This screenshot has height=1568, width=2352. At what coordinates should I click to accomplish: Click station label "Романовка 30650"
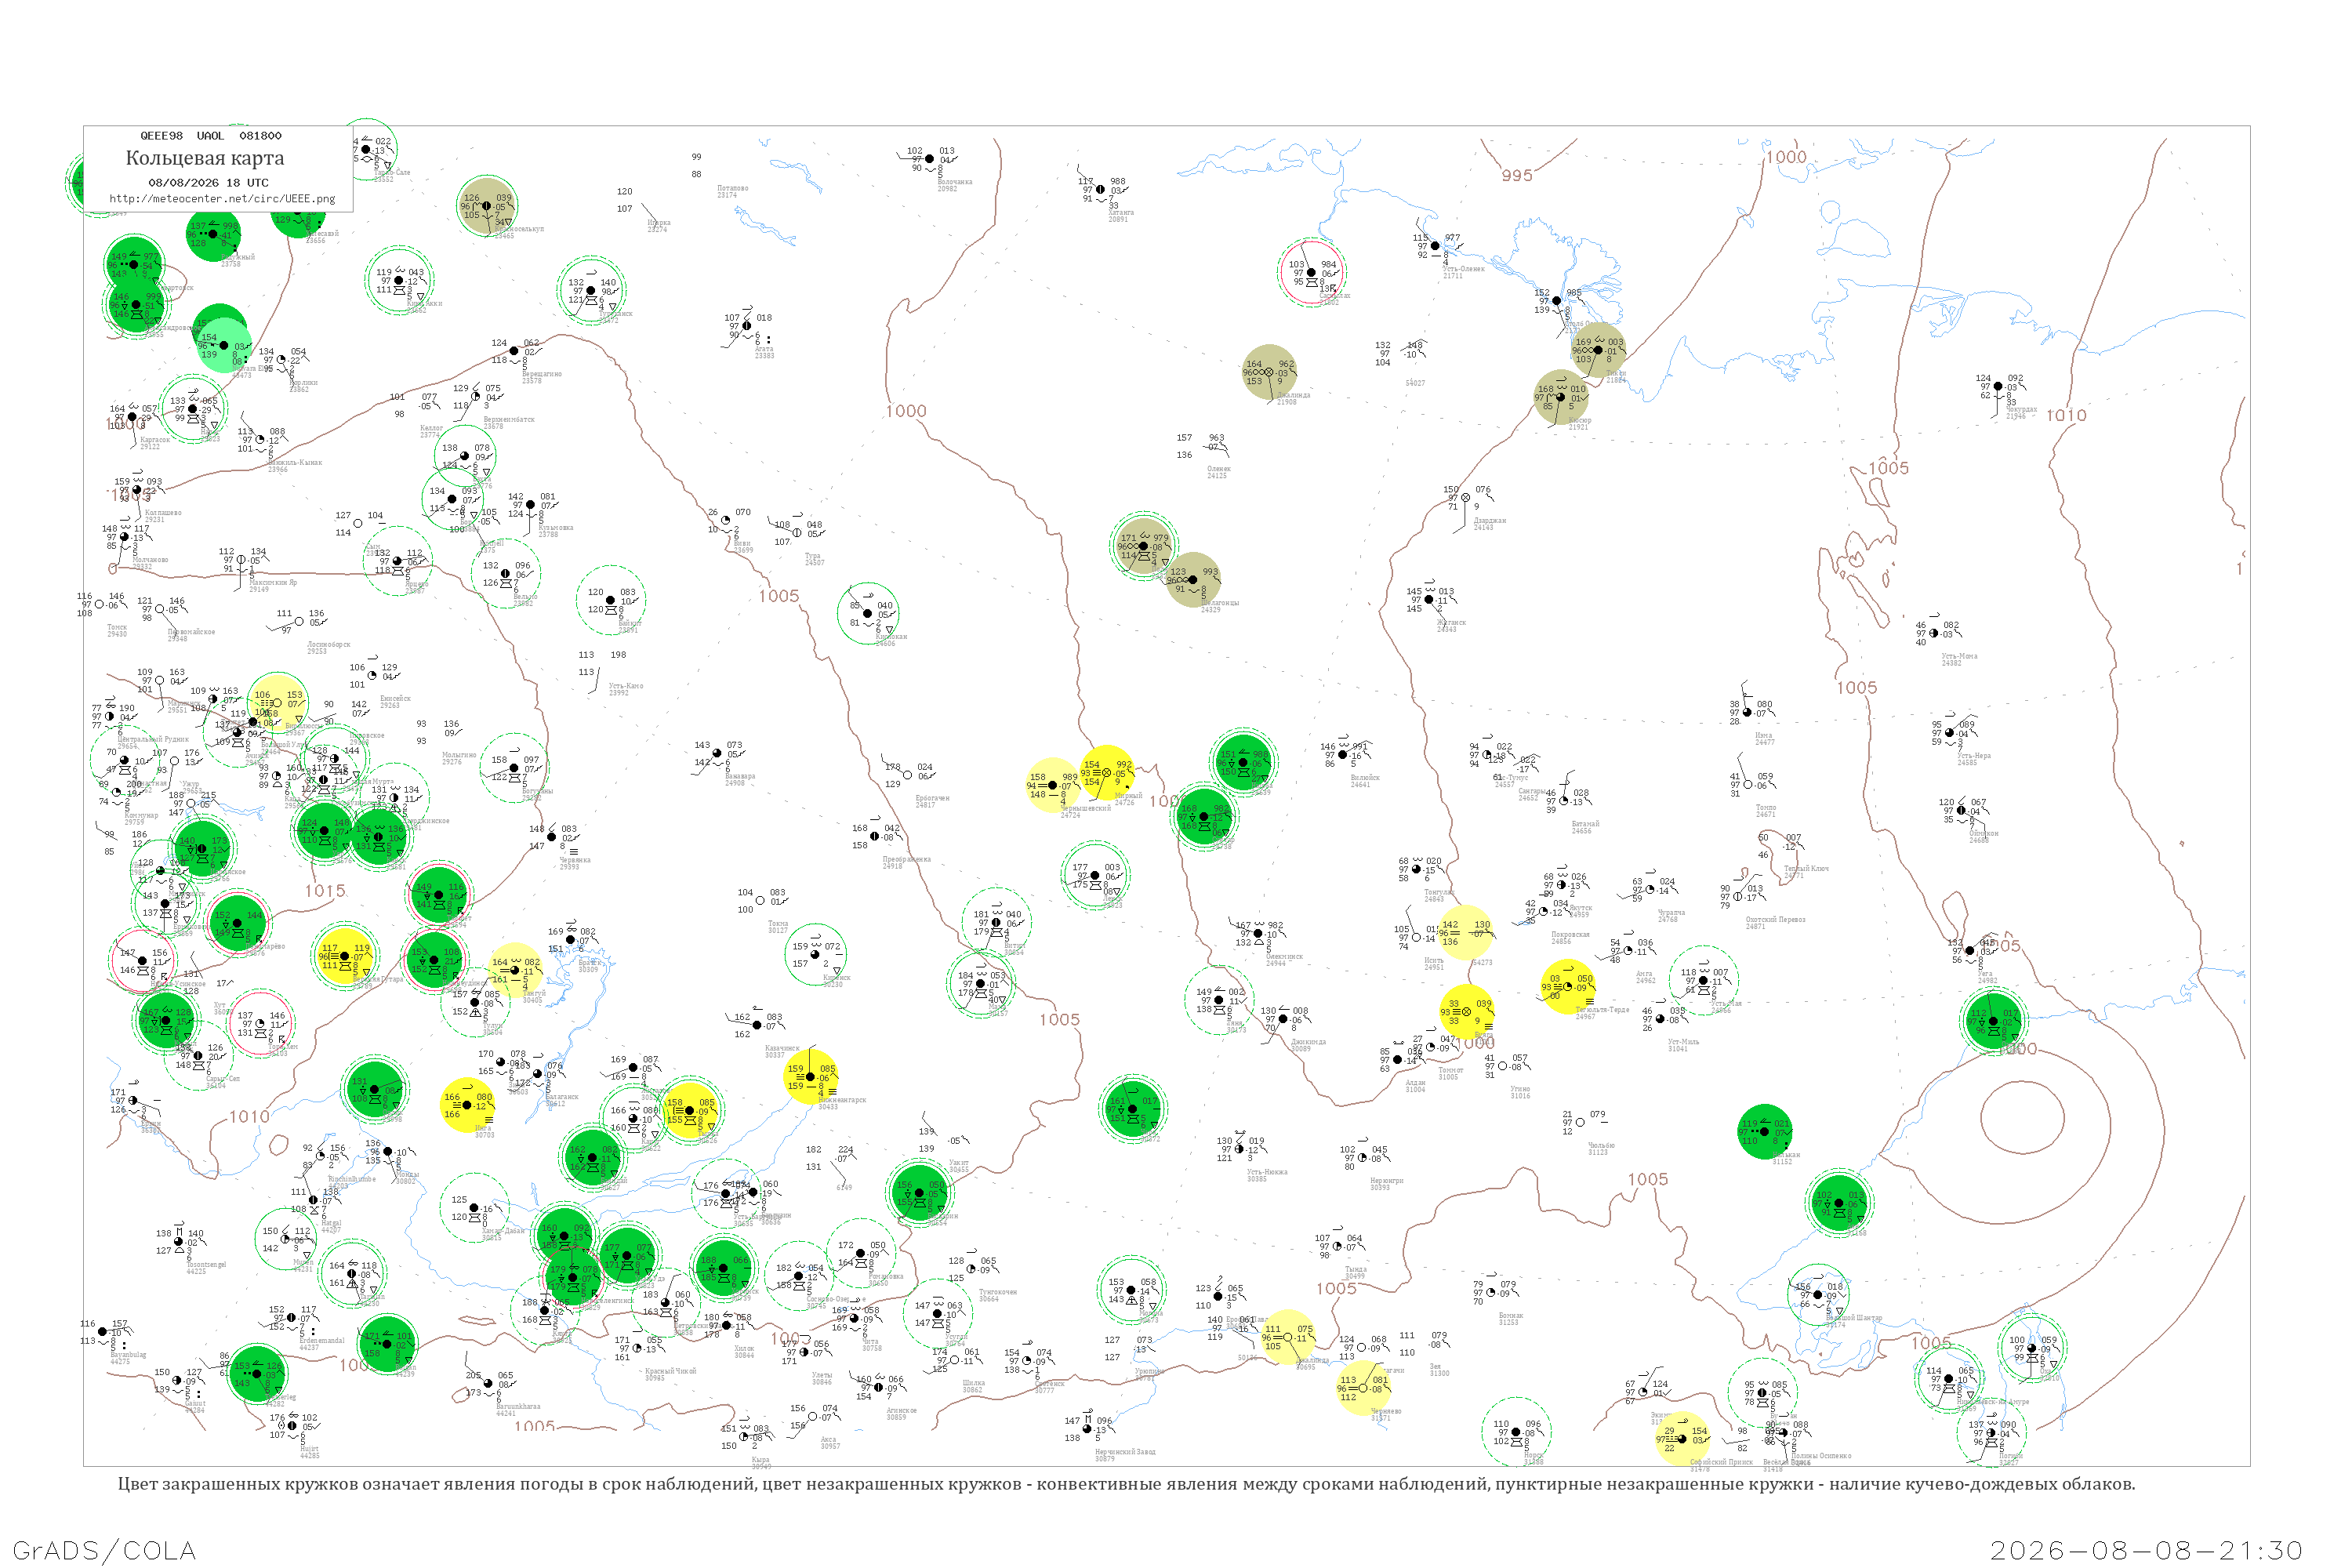pyautogui.click(x=886, y=1279)
